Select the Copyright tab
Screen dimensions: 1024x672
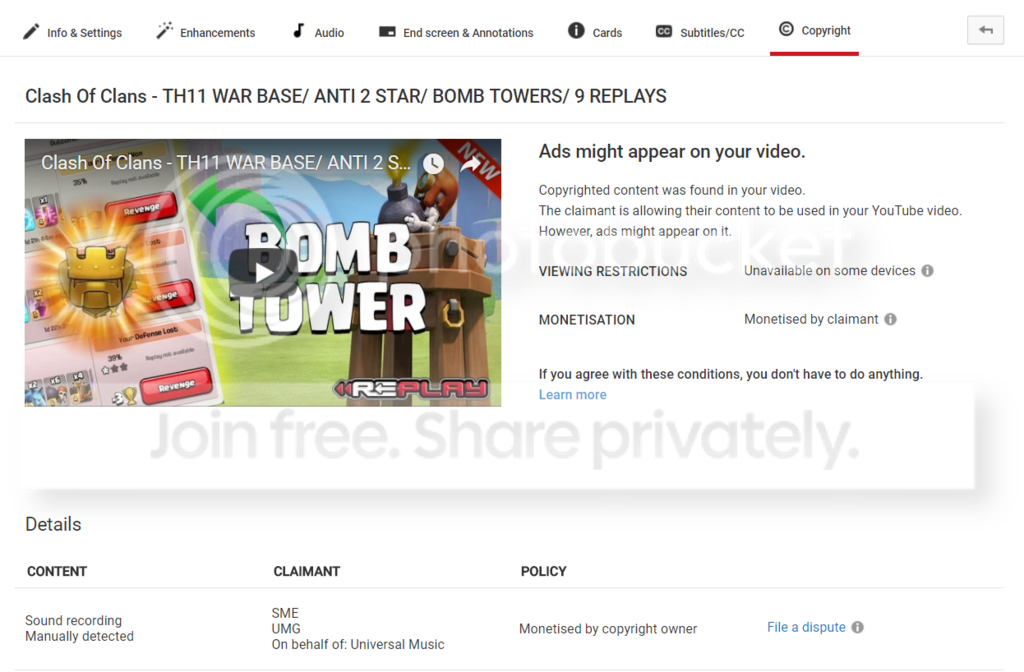tap(814, 31)
